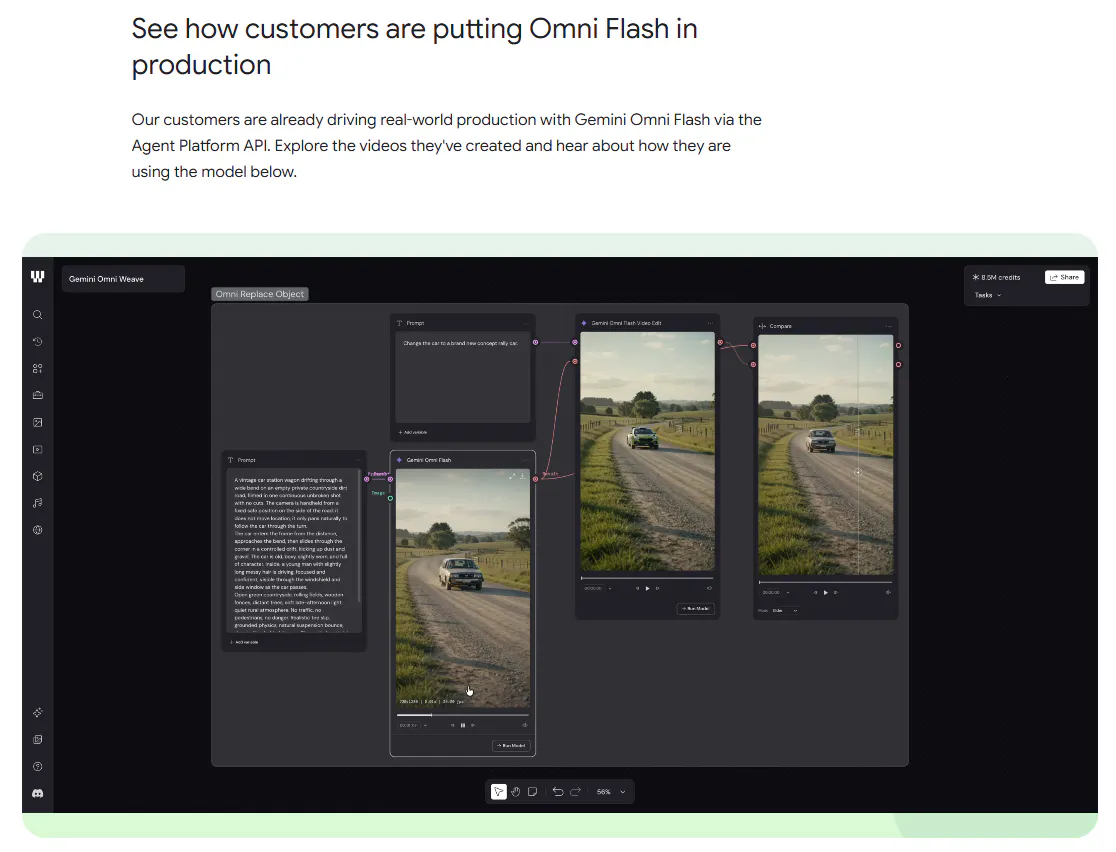
Task: Open the Compare node options menu
Action: (x=888, y=326)
